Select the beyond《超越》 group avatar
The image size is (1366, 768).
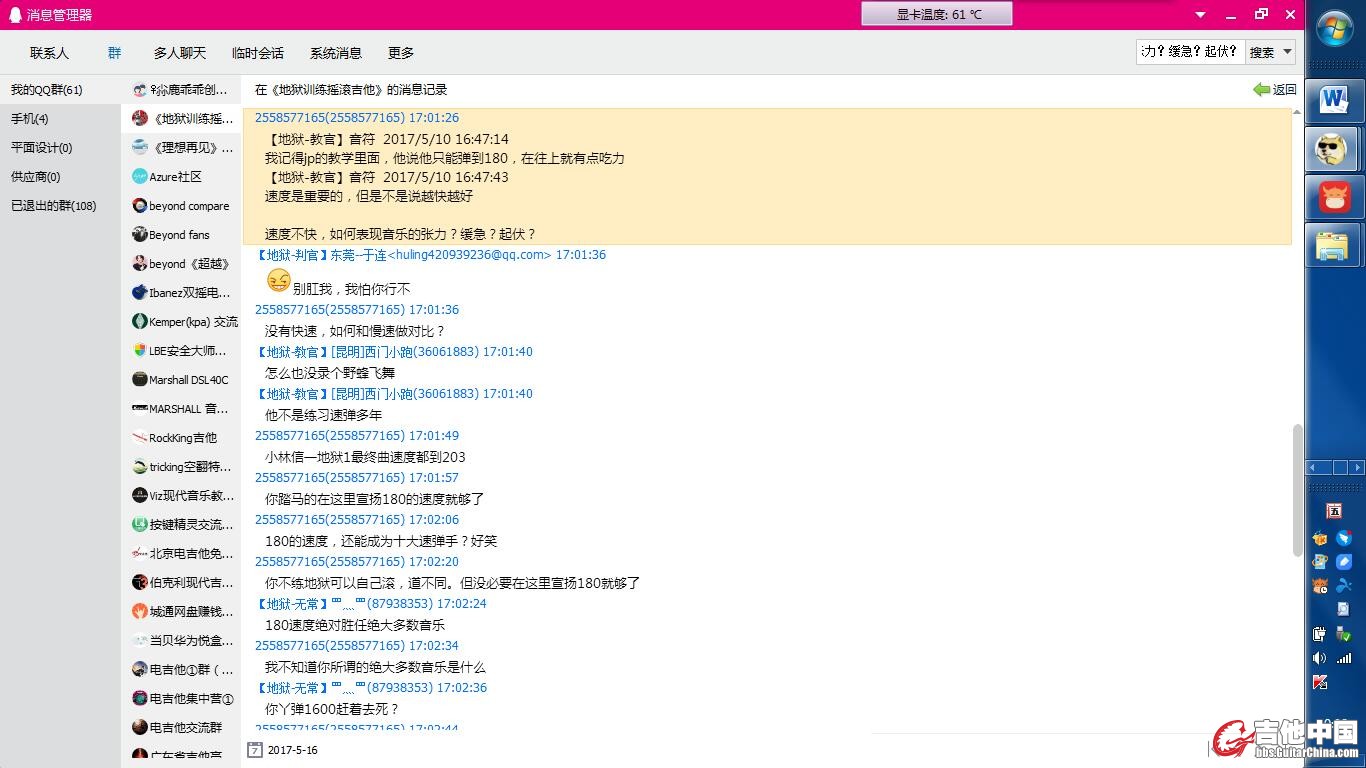[x=140, y=264]
